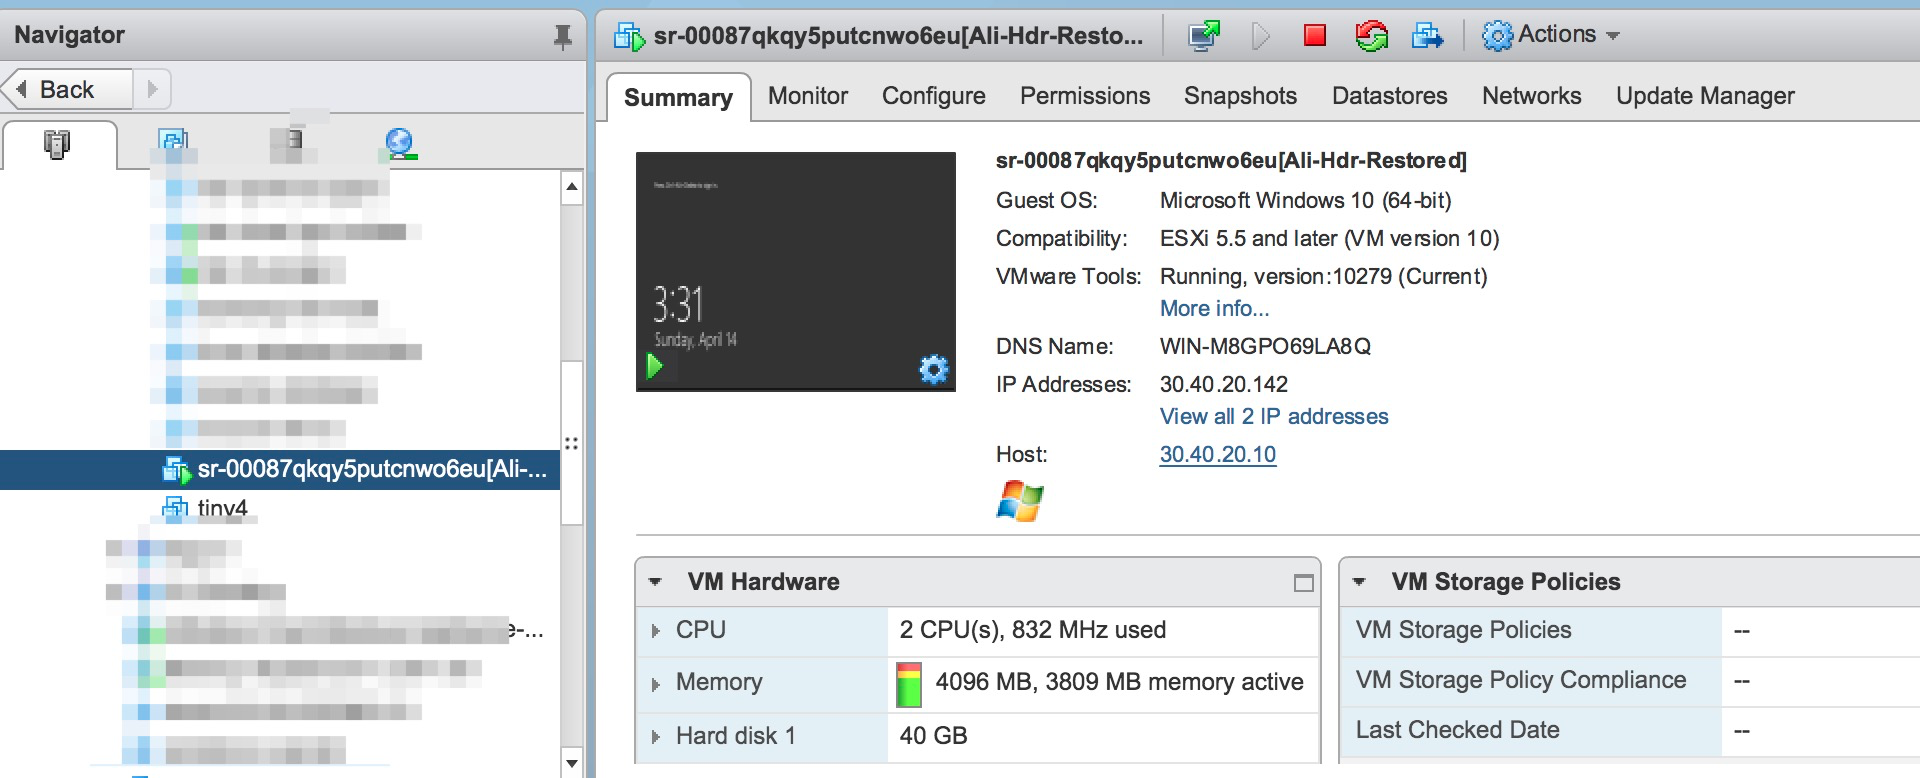This screenshot has height=778, width=1920.
Task: Open the Networking inventory tab
Action: click(400, 144)
